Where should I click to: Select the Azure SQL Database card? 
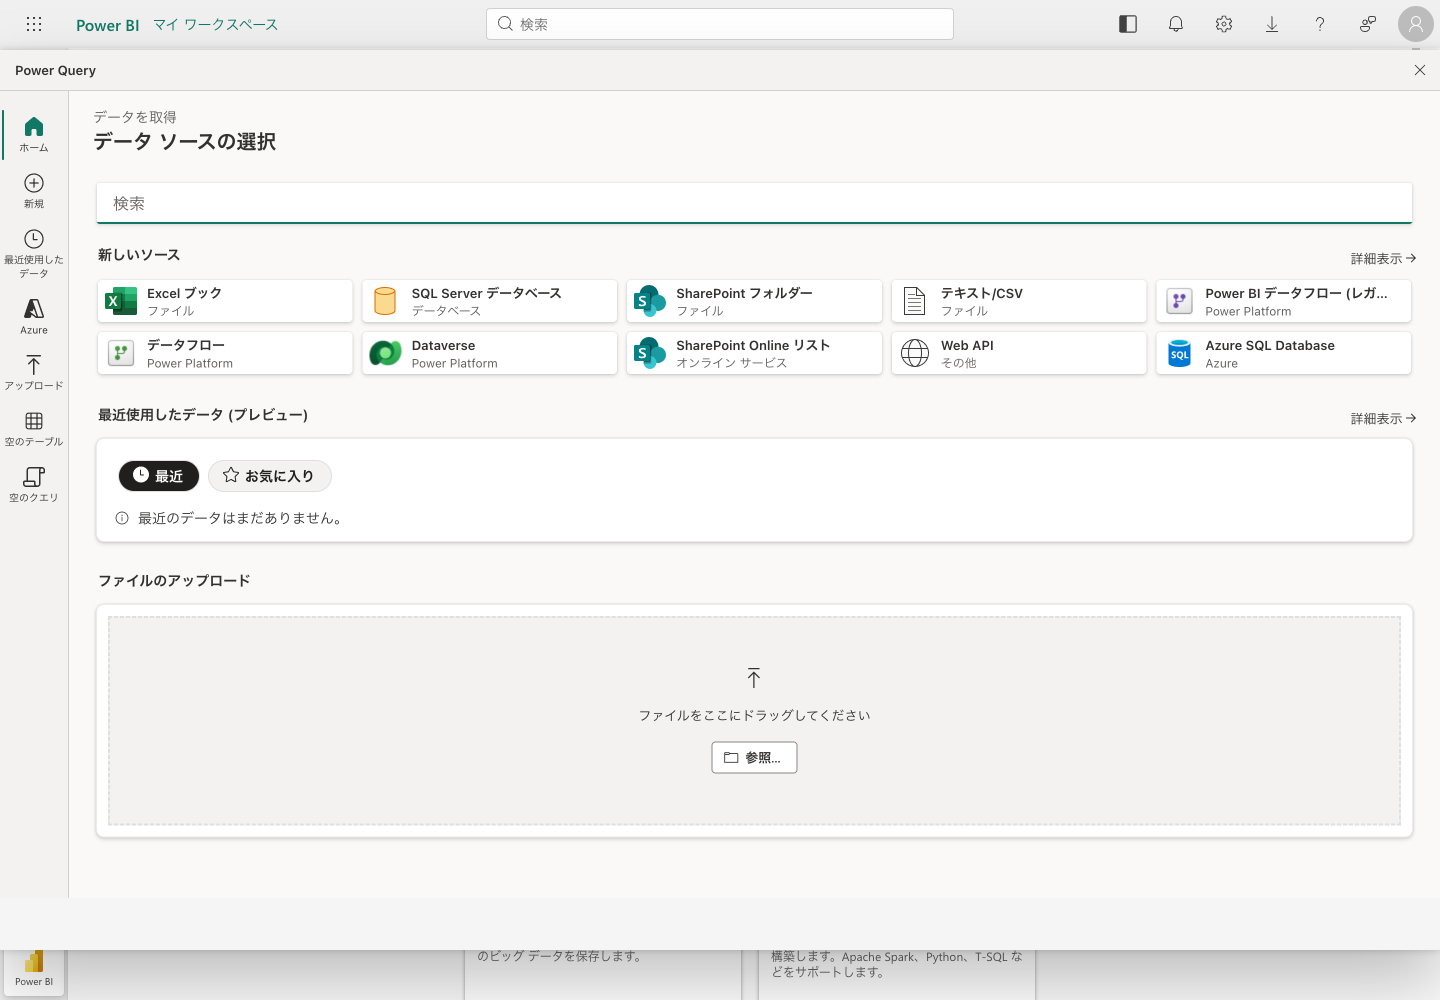tap(1284, 353)
